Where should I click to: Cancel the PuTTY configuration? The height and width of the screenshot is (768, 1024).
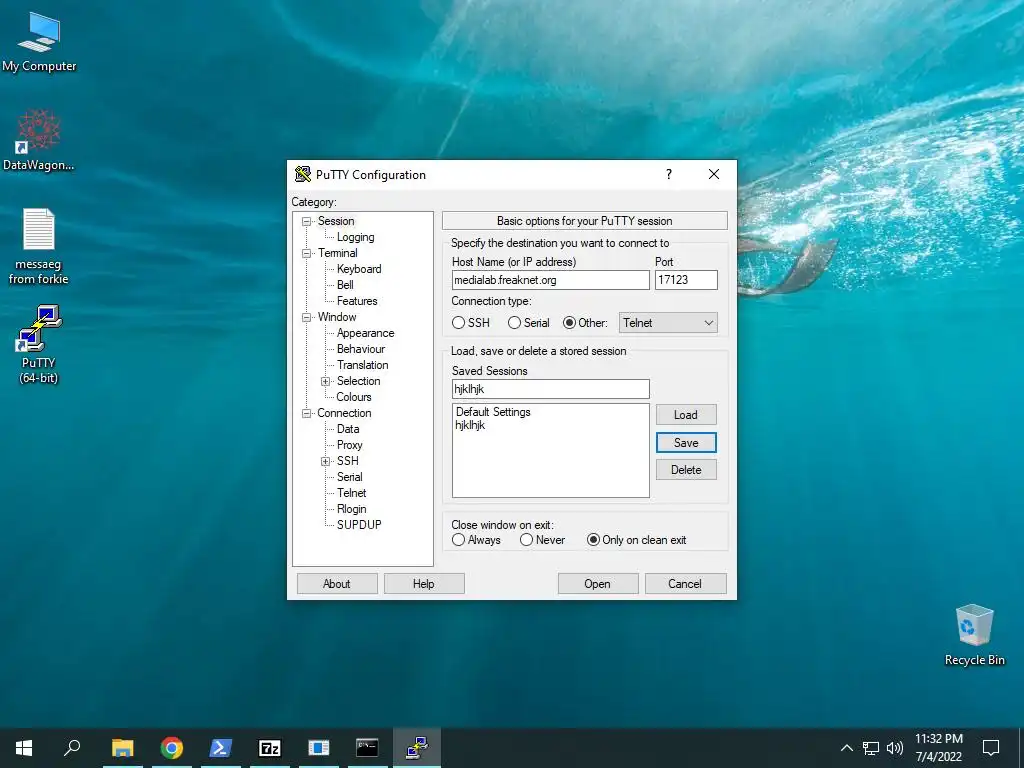pos(685,584)
